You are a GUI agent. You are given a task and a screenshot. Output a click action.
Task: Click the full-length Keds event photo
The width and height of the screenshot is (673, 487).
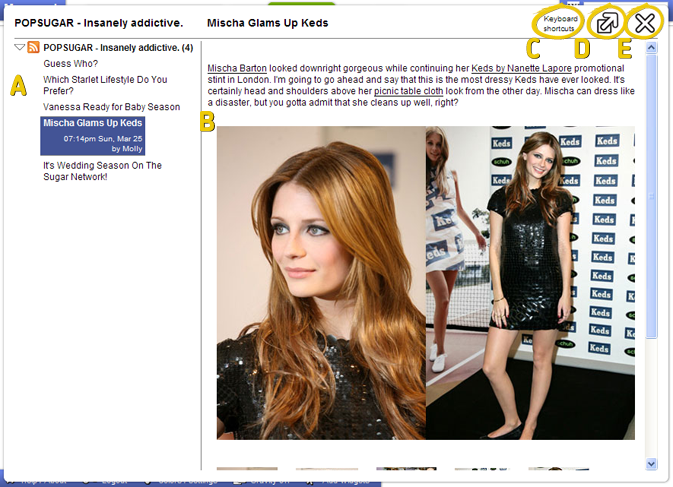tap(530, 283)
